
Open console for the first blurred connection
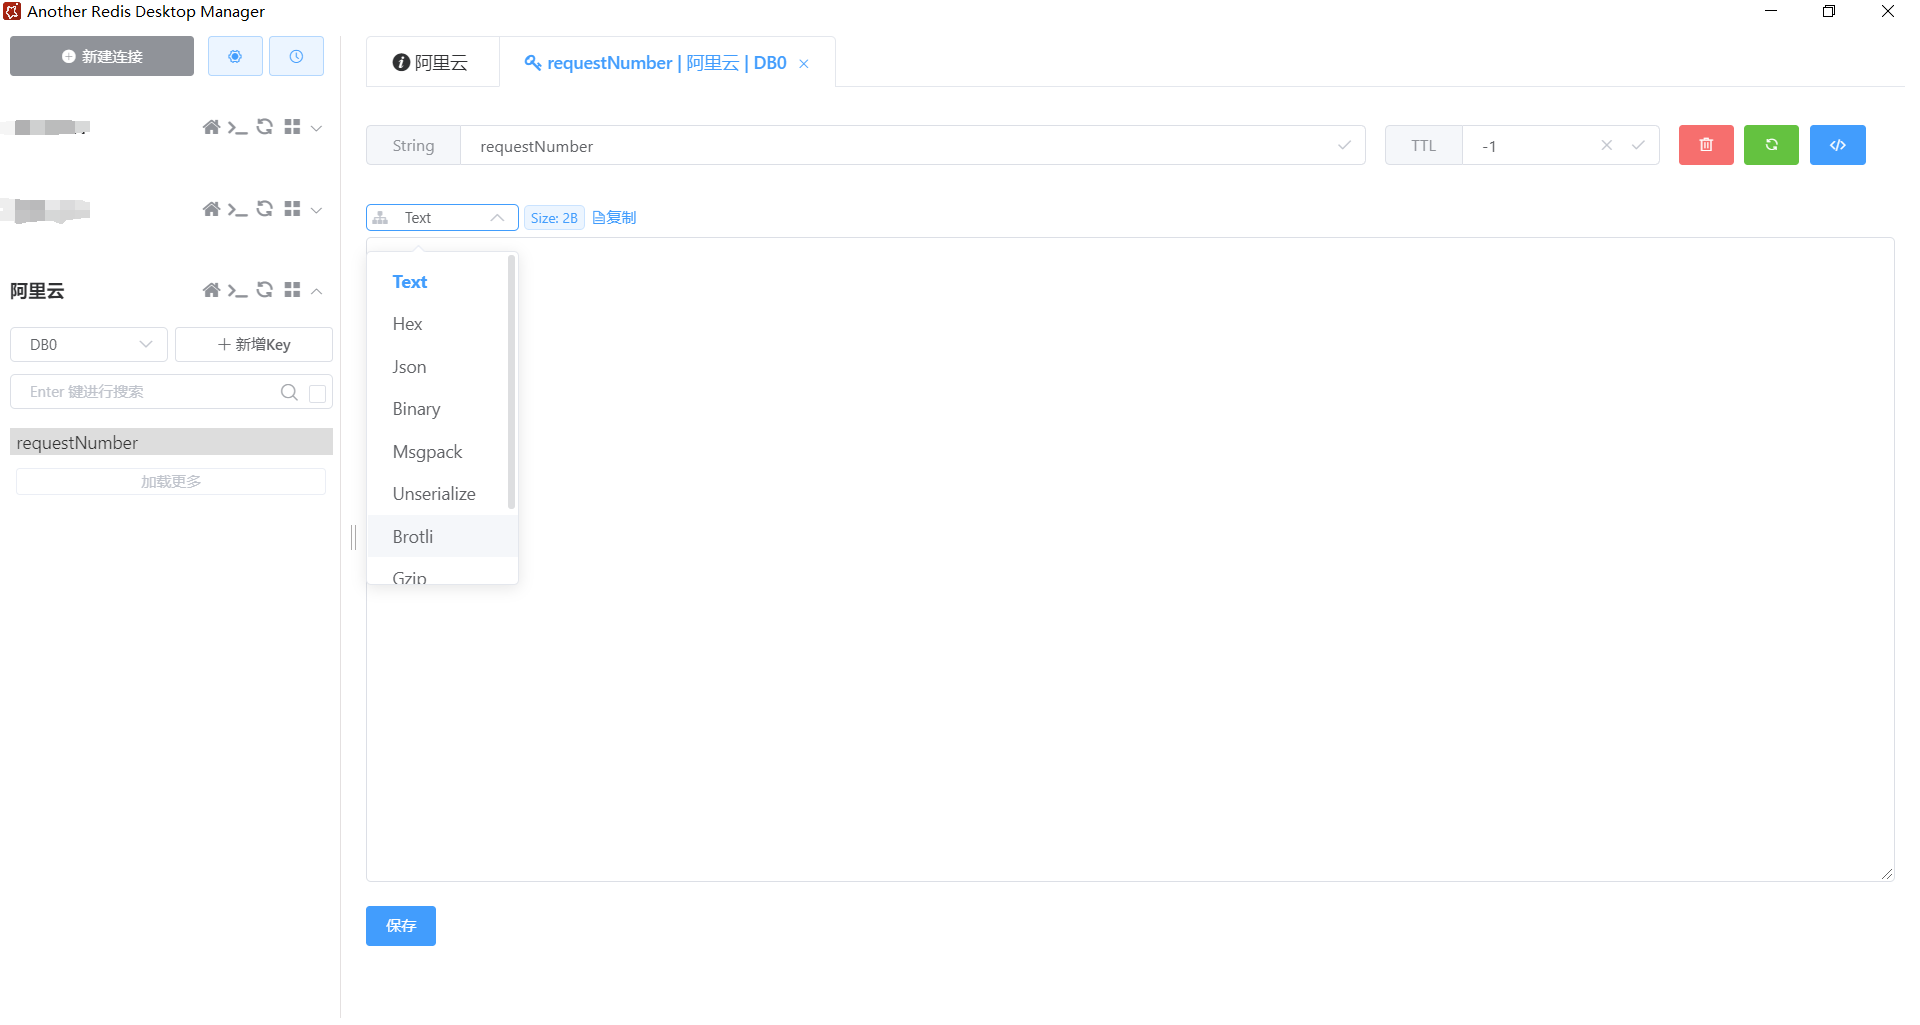tap(237, 127)
